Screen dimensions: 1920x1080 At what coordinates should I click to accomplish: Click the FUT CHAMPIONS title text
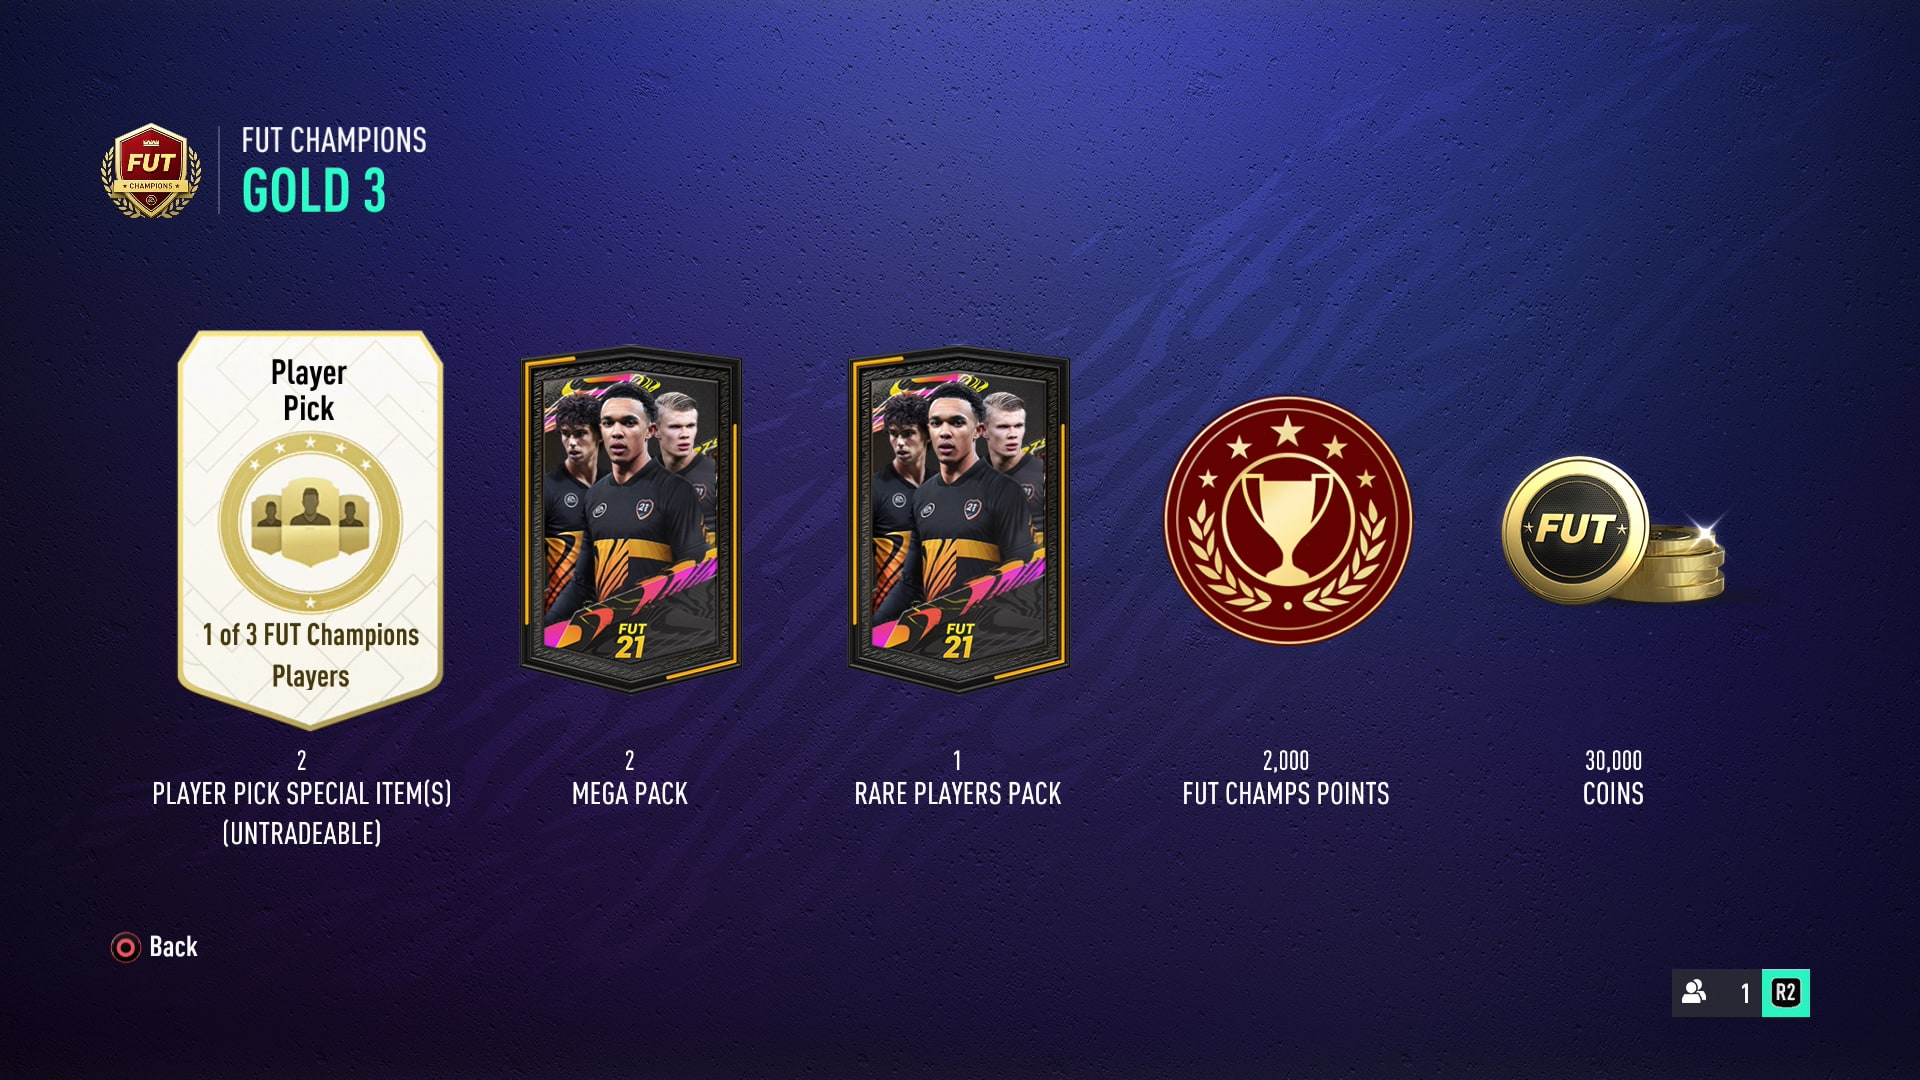click(334, 140)
